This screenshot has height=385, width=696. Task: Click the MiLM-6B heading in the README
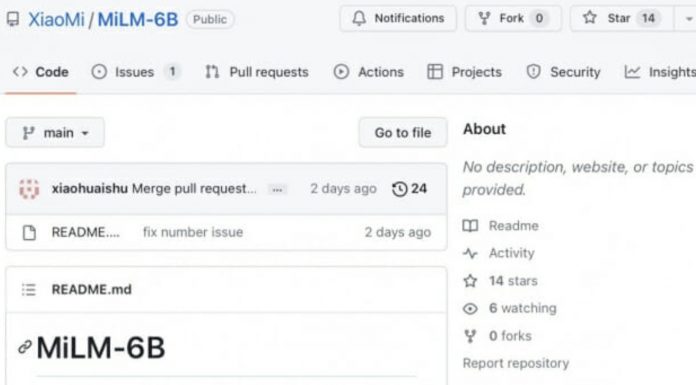click(x=101, y=347)
